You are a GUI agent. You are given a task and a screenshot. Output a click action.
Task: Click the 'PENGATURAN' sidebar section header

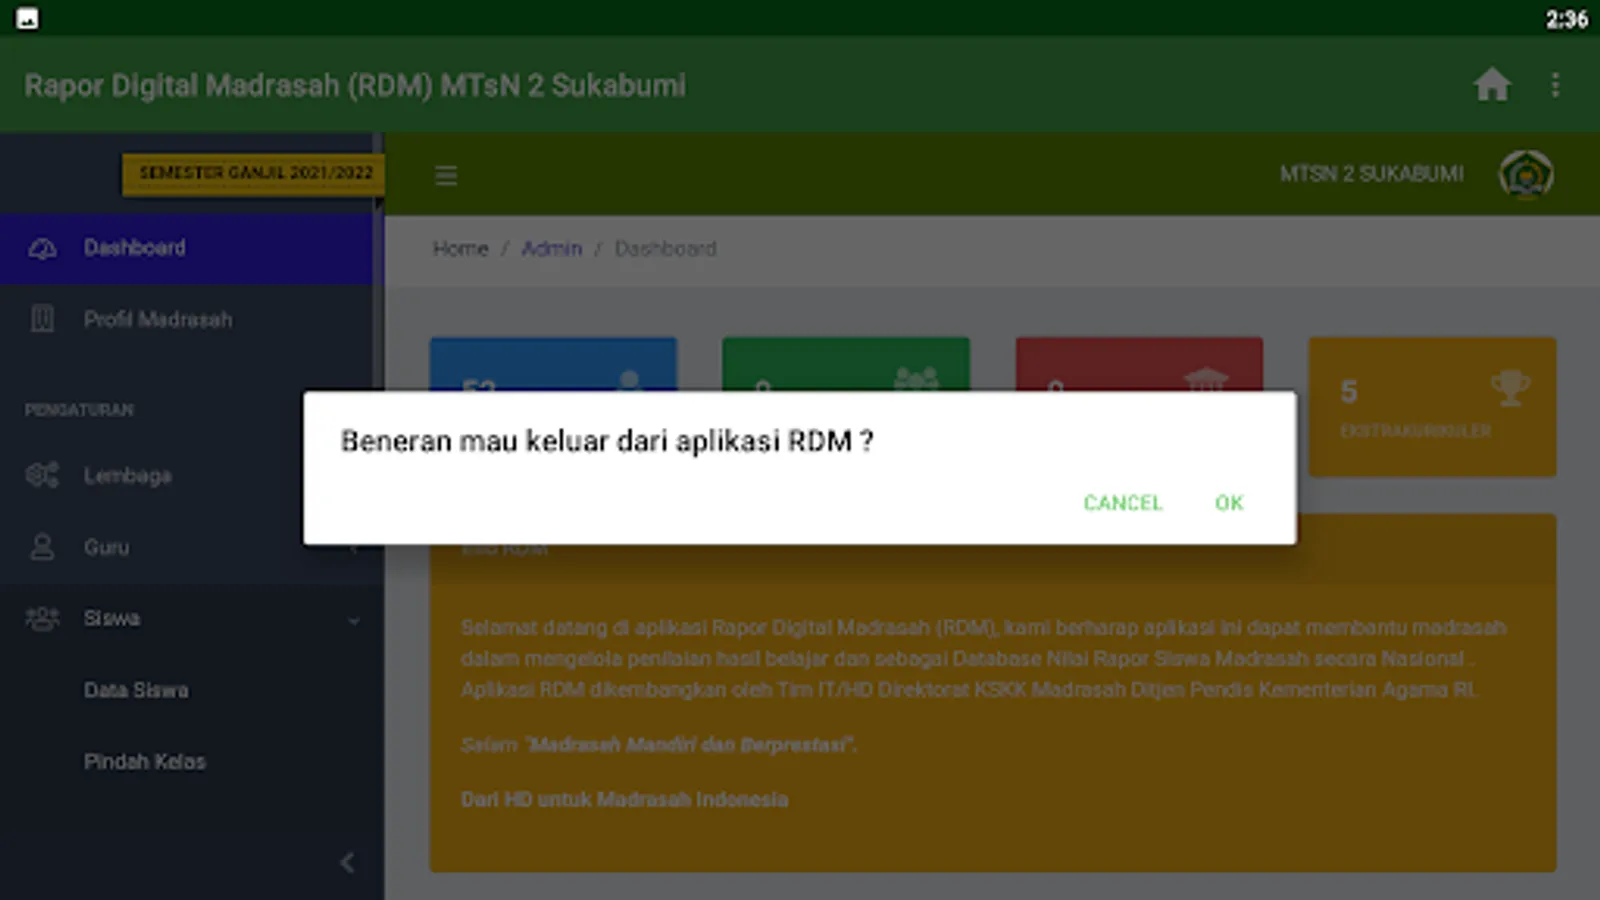(x=79, y=410)
